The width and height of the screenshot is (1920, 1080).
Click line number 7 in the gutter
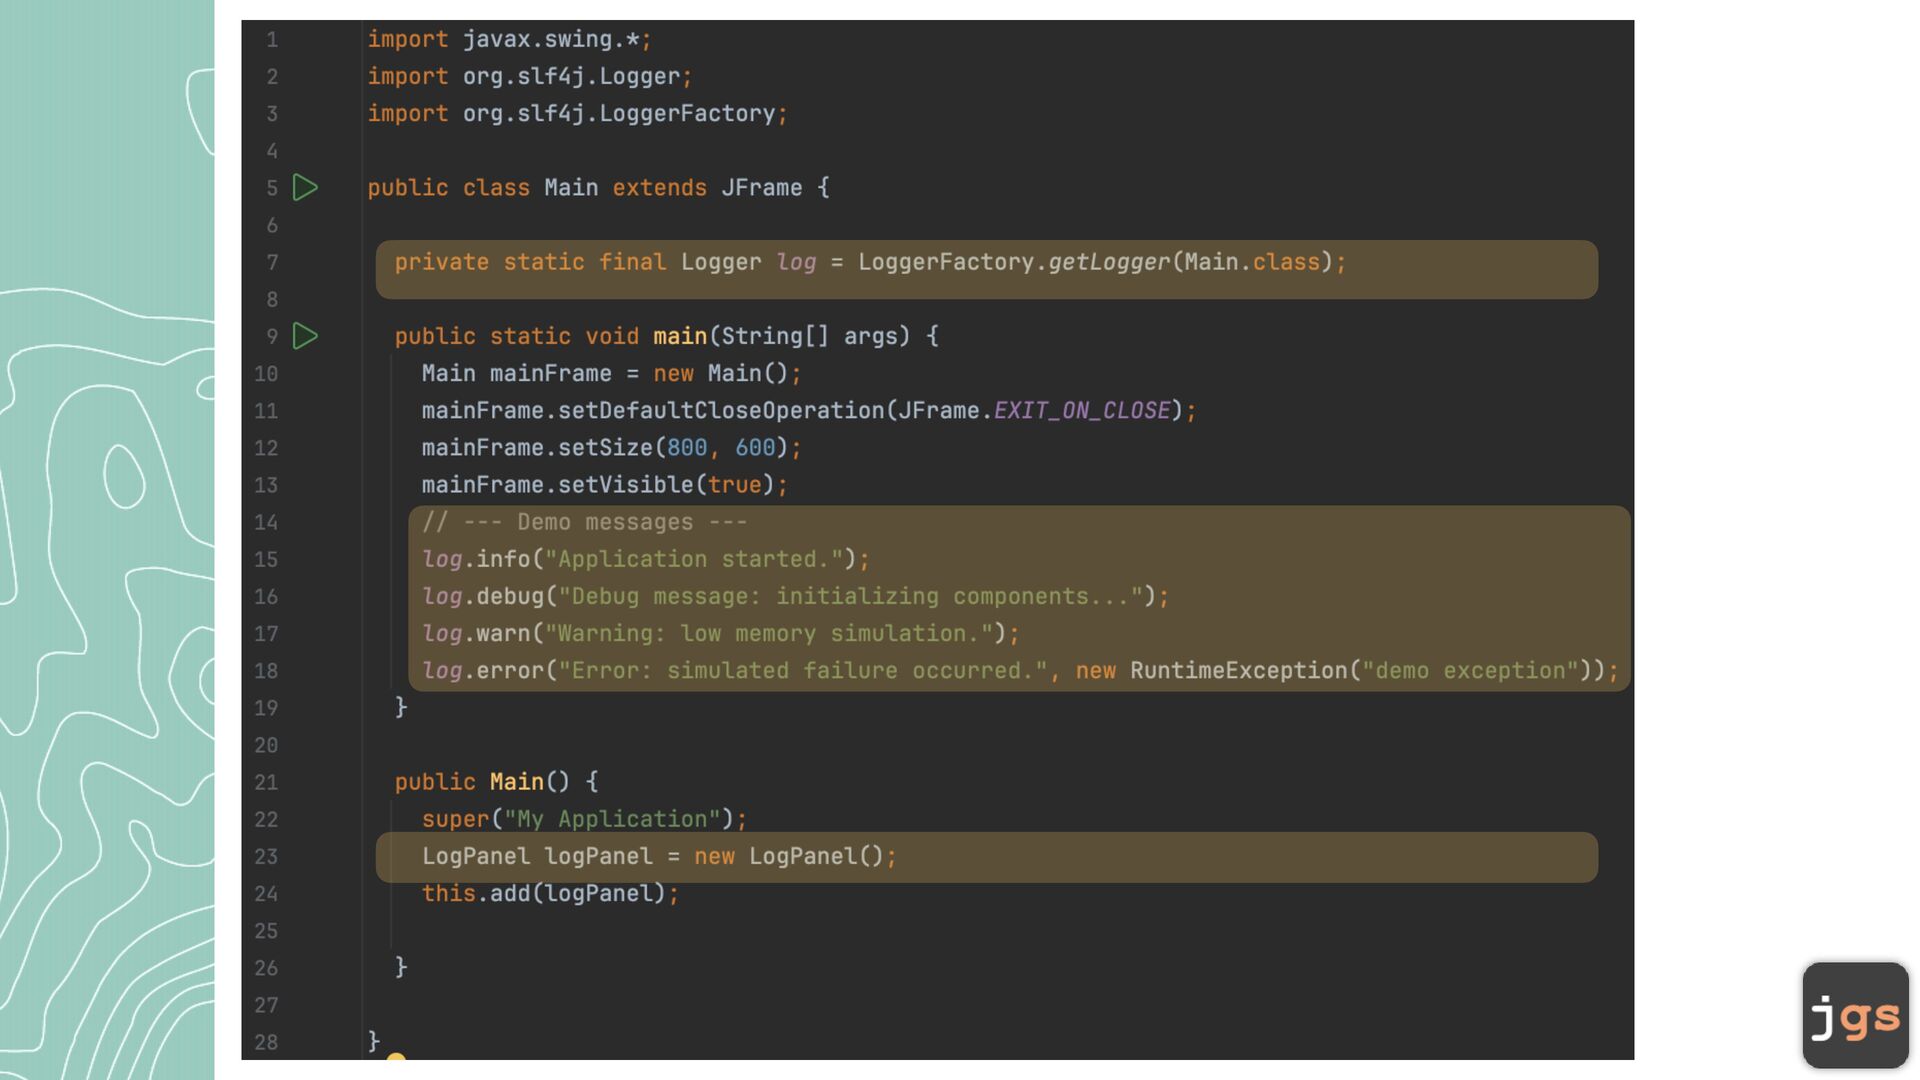pos(272,262)
